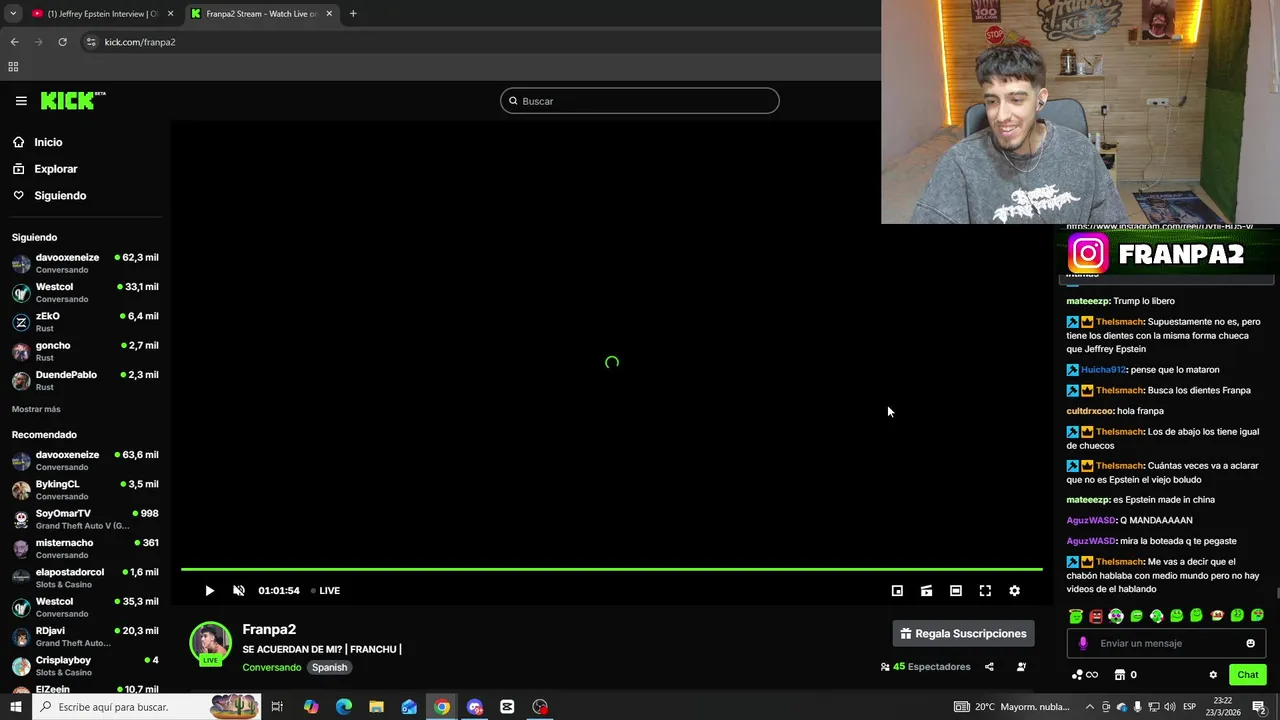Screen dimensions: 1280x720
Task: Jump to LIVE position
Action: click(x=326, y=591)
